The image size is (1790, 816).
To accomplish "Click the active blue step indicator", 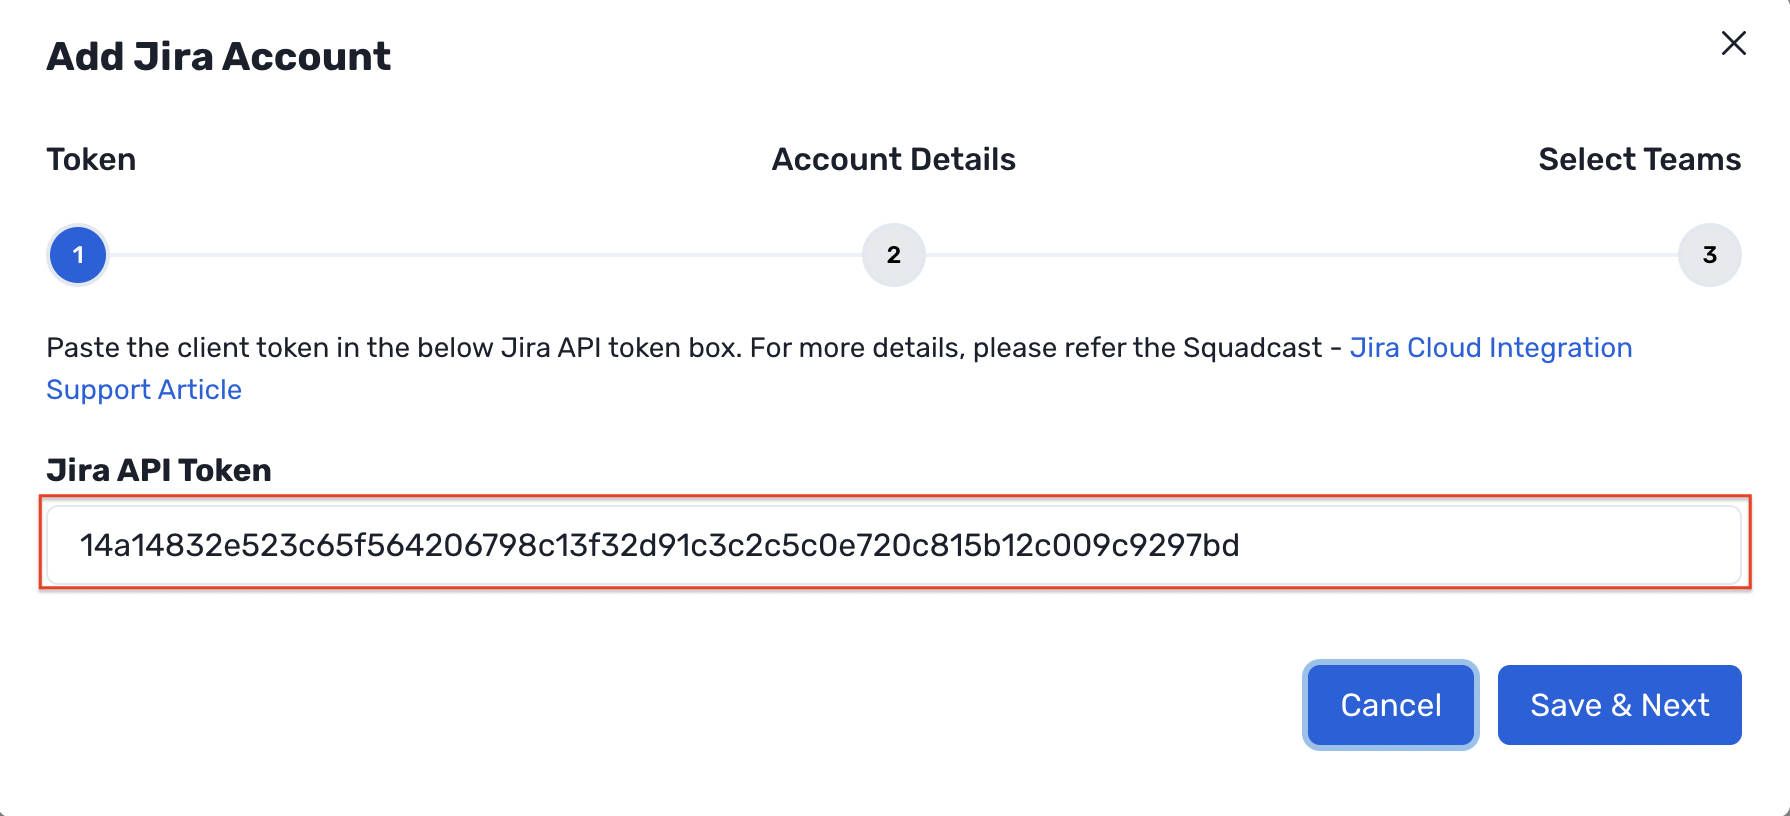I will point(77,255).
